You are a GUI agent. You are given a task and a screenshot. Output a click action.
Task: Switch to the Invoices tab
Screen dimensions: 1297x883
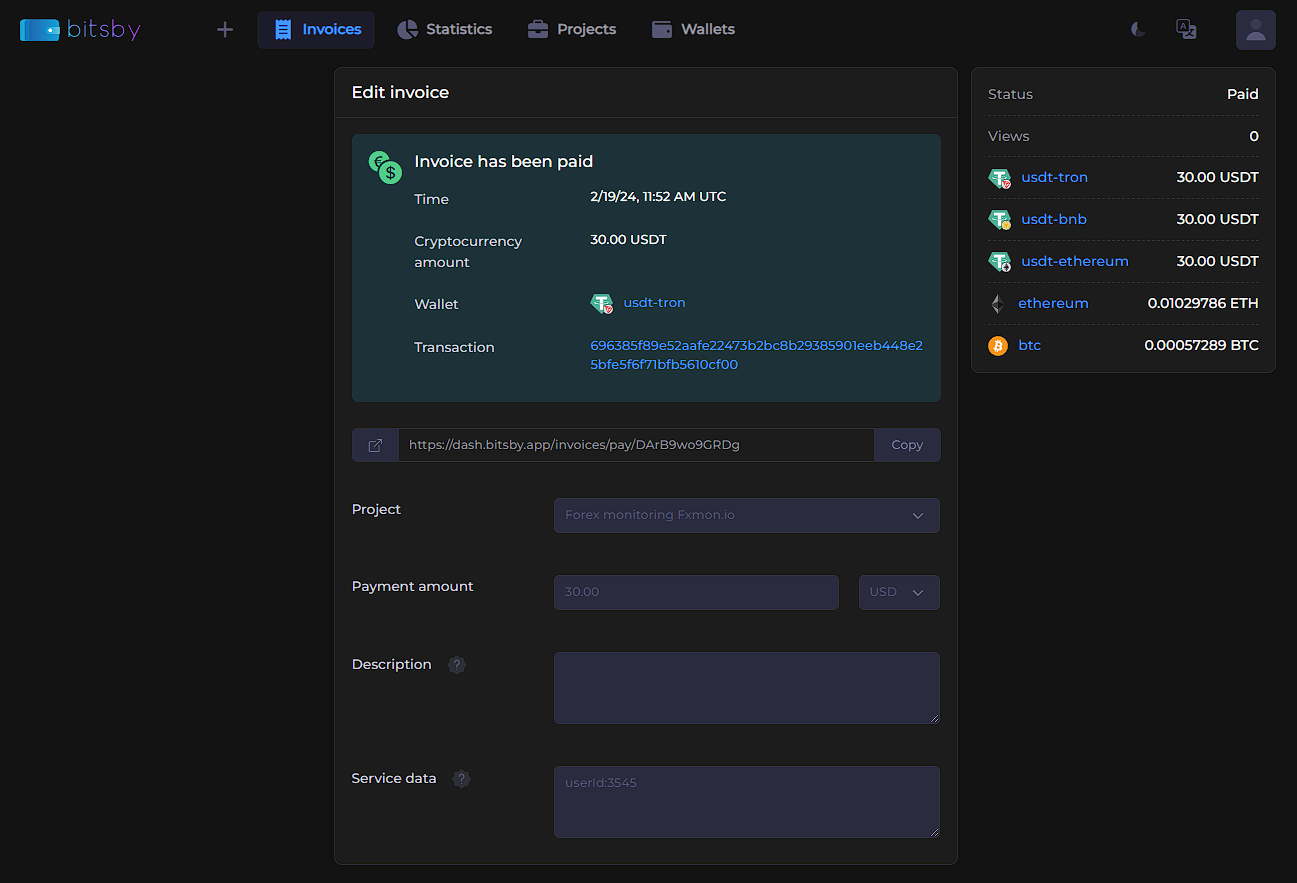pos(316,30)
